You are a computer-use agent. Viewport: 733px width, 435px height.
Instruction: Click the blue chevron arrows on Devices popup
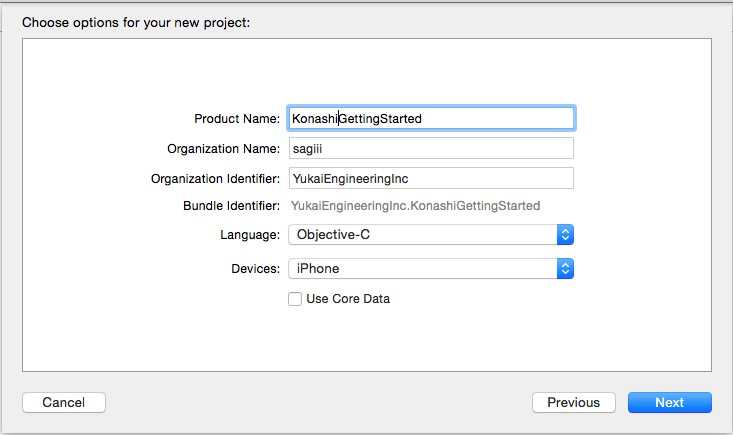tap(565, 269)
